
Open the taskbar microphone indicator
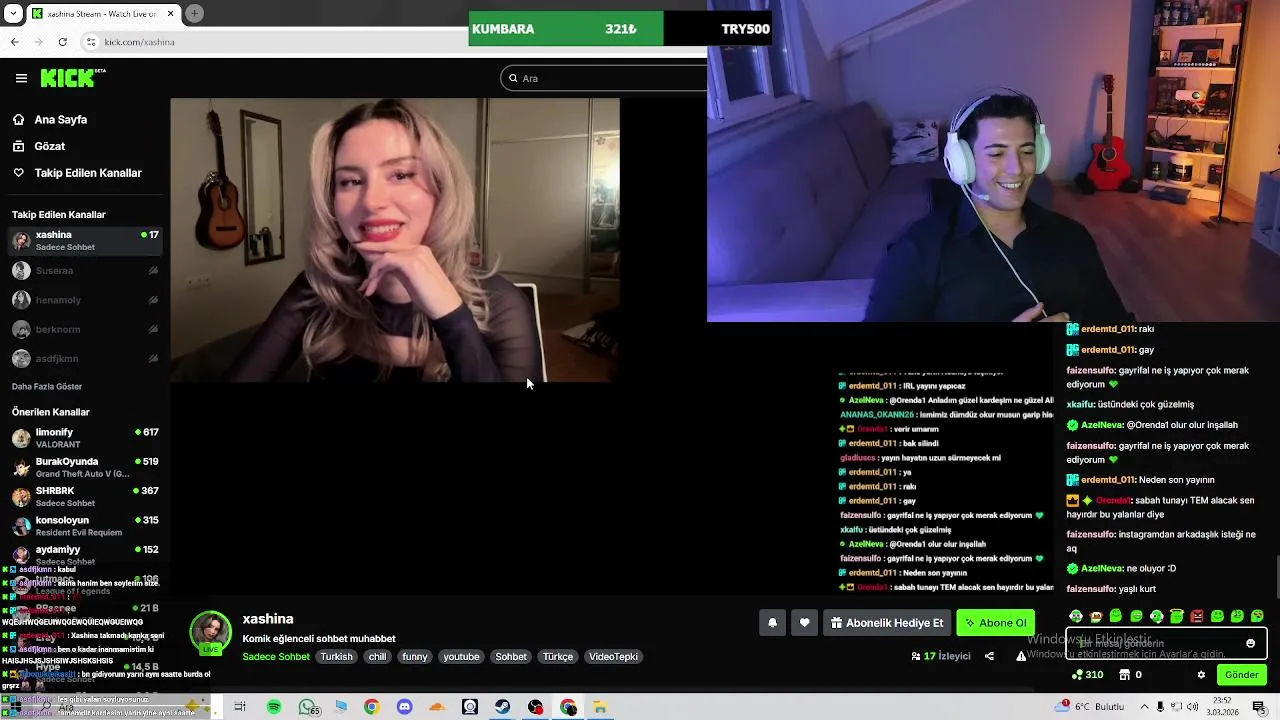1160,707
